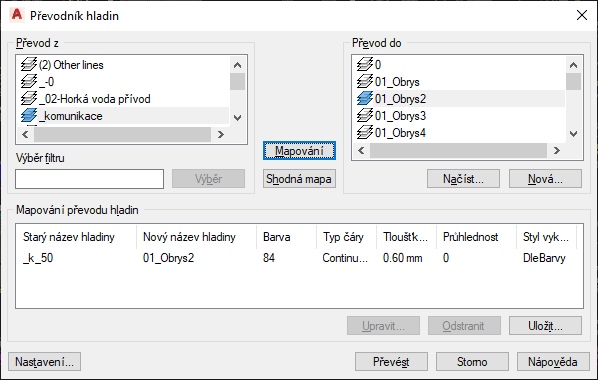The image size is (598, 380).
Task: Click into the Výběr filtru text field
Action: click(x=89, y=179)
